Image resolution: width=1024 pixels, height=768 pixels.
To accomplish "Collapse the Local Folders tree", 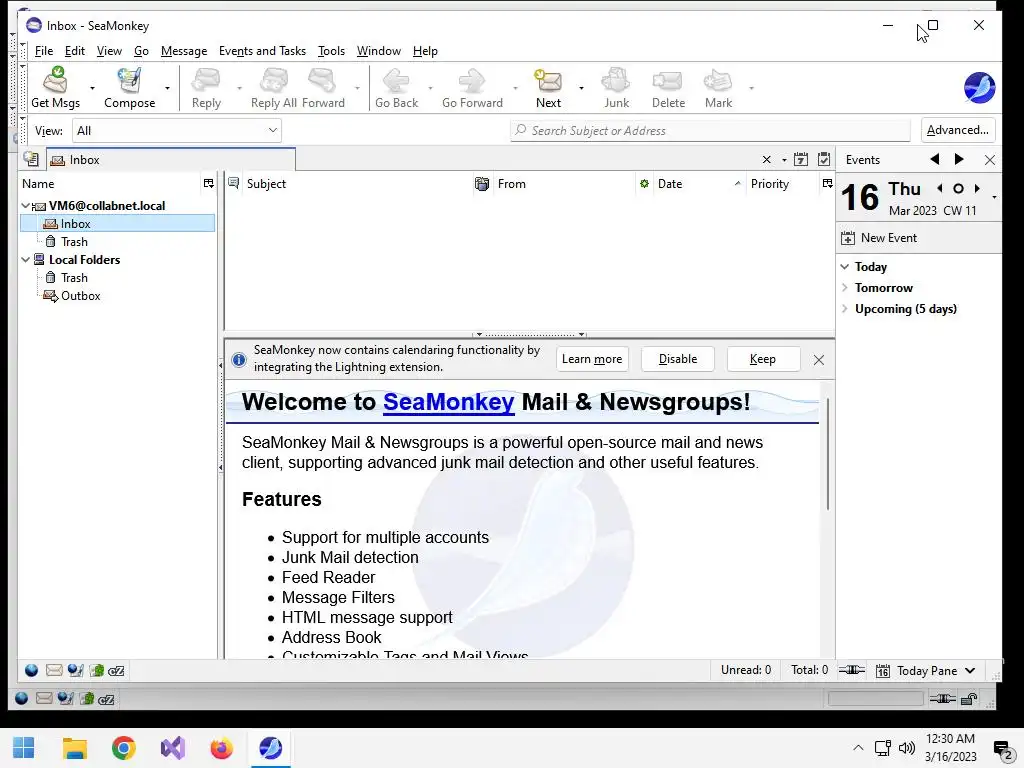I will pos(25,260).
